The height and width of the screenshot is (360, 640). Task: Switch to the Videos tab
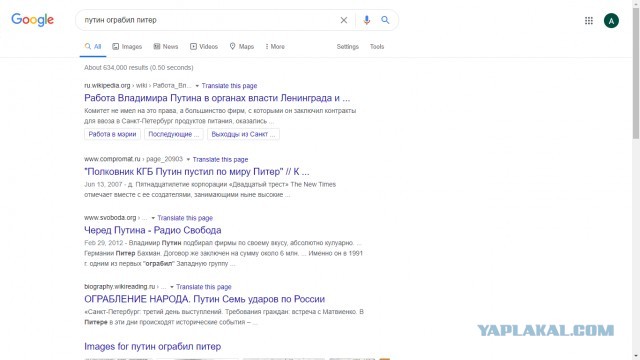(204, 47)
